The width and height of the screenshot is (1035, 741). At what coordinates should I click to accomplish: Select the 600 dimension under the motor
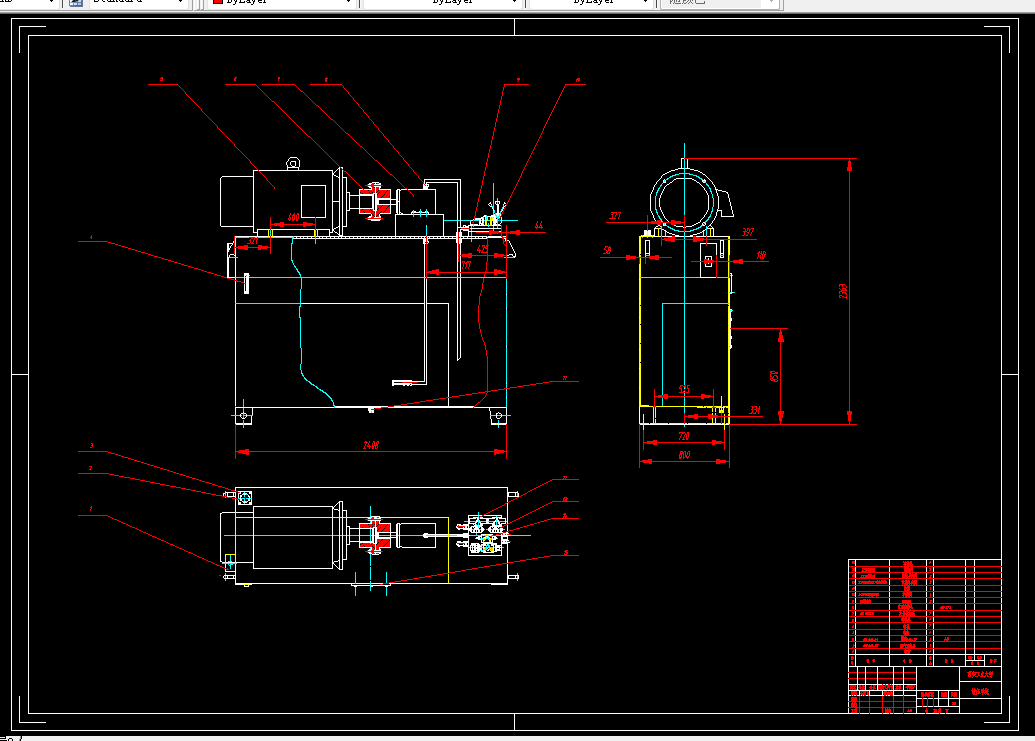click(x=294, y=217)
